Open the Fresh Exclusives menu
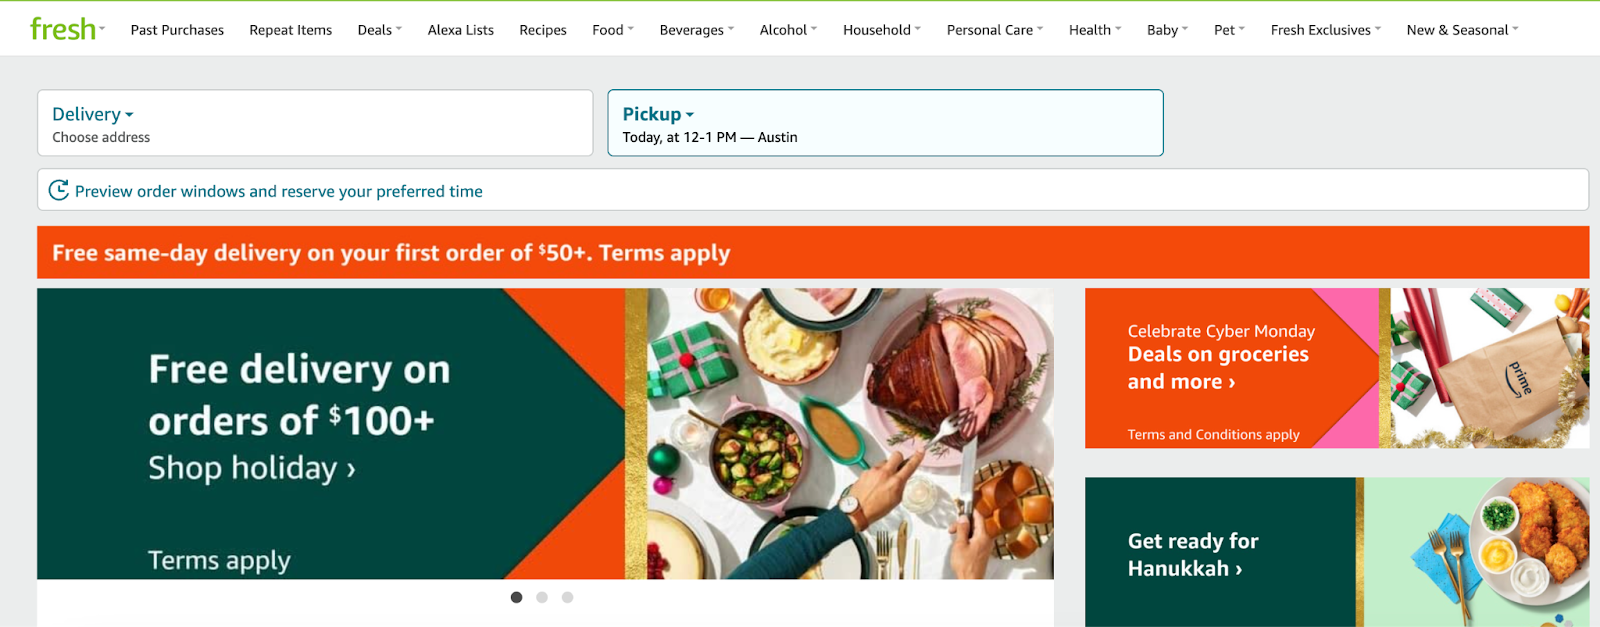 click(x=1326, y=30)
